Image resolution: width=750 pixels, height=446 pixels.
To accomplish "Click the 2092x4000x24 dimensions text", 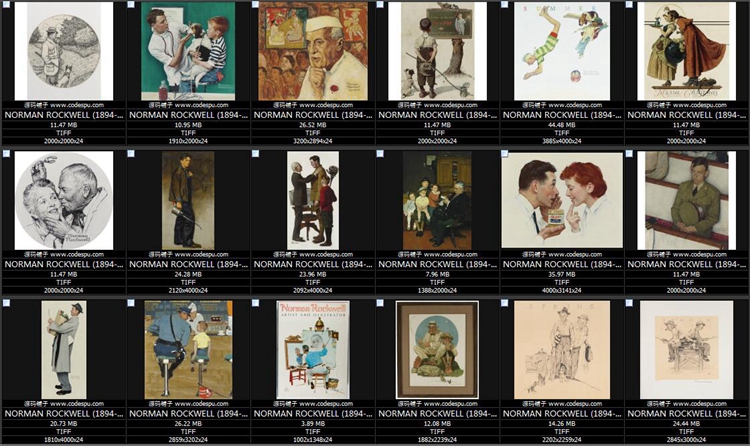I will tap(313, 290).
